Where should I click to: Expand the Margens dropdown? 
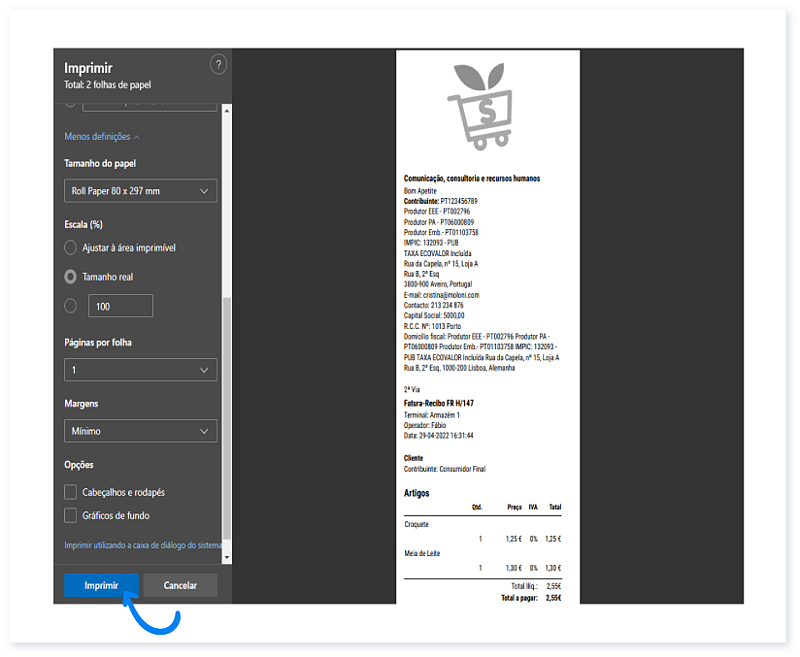pos(140,431)
